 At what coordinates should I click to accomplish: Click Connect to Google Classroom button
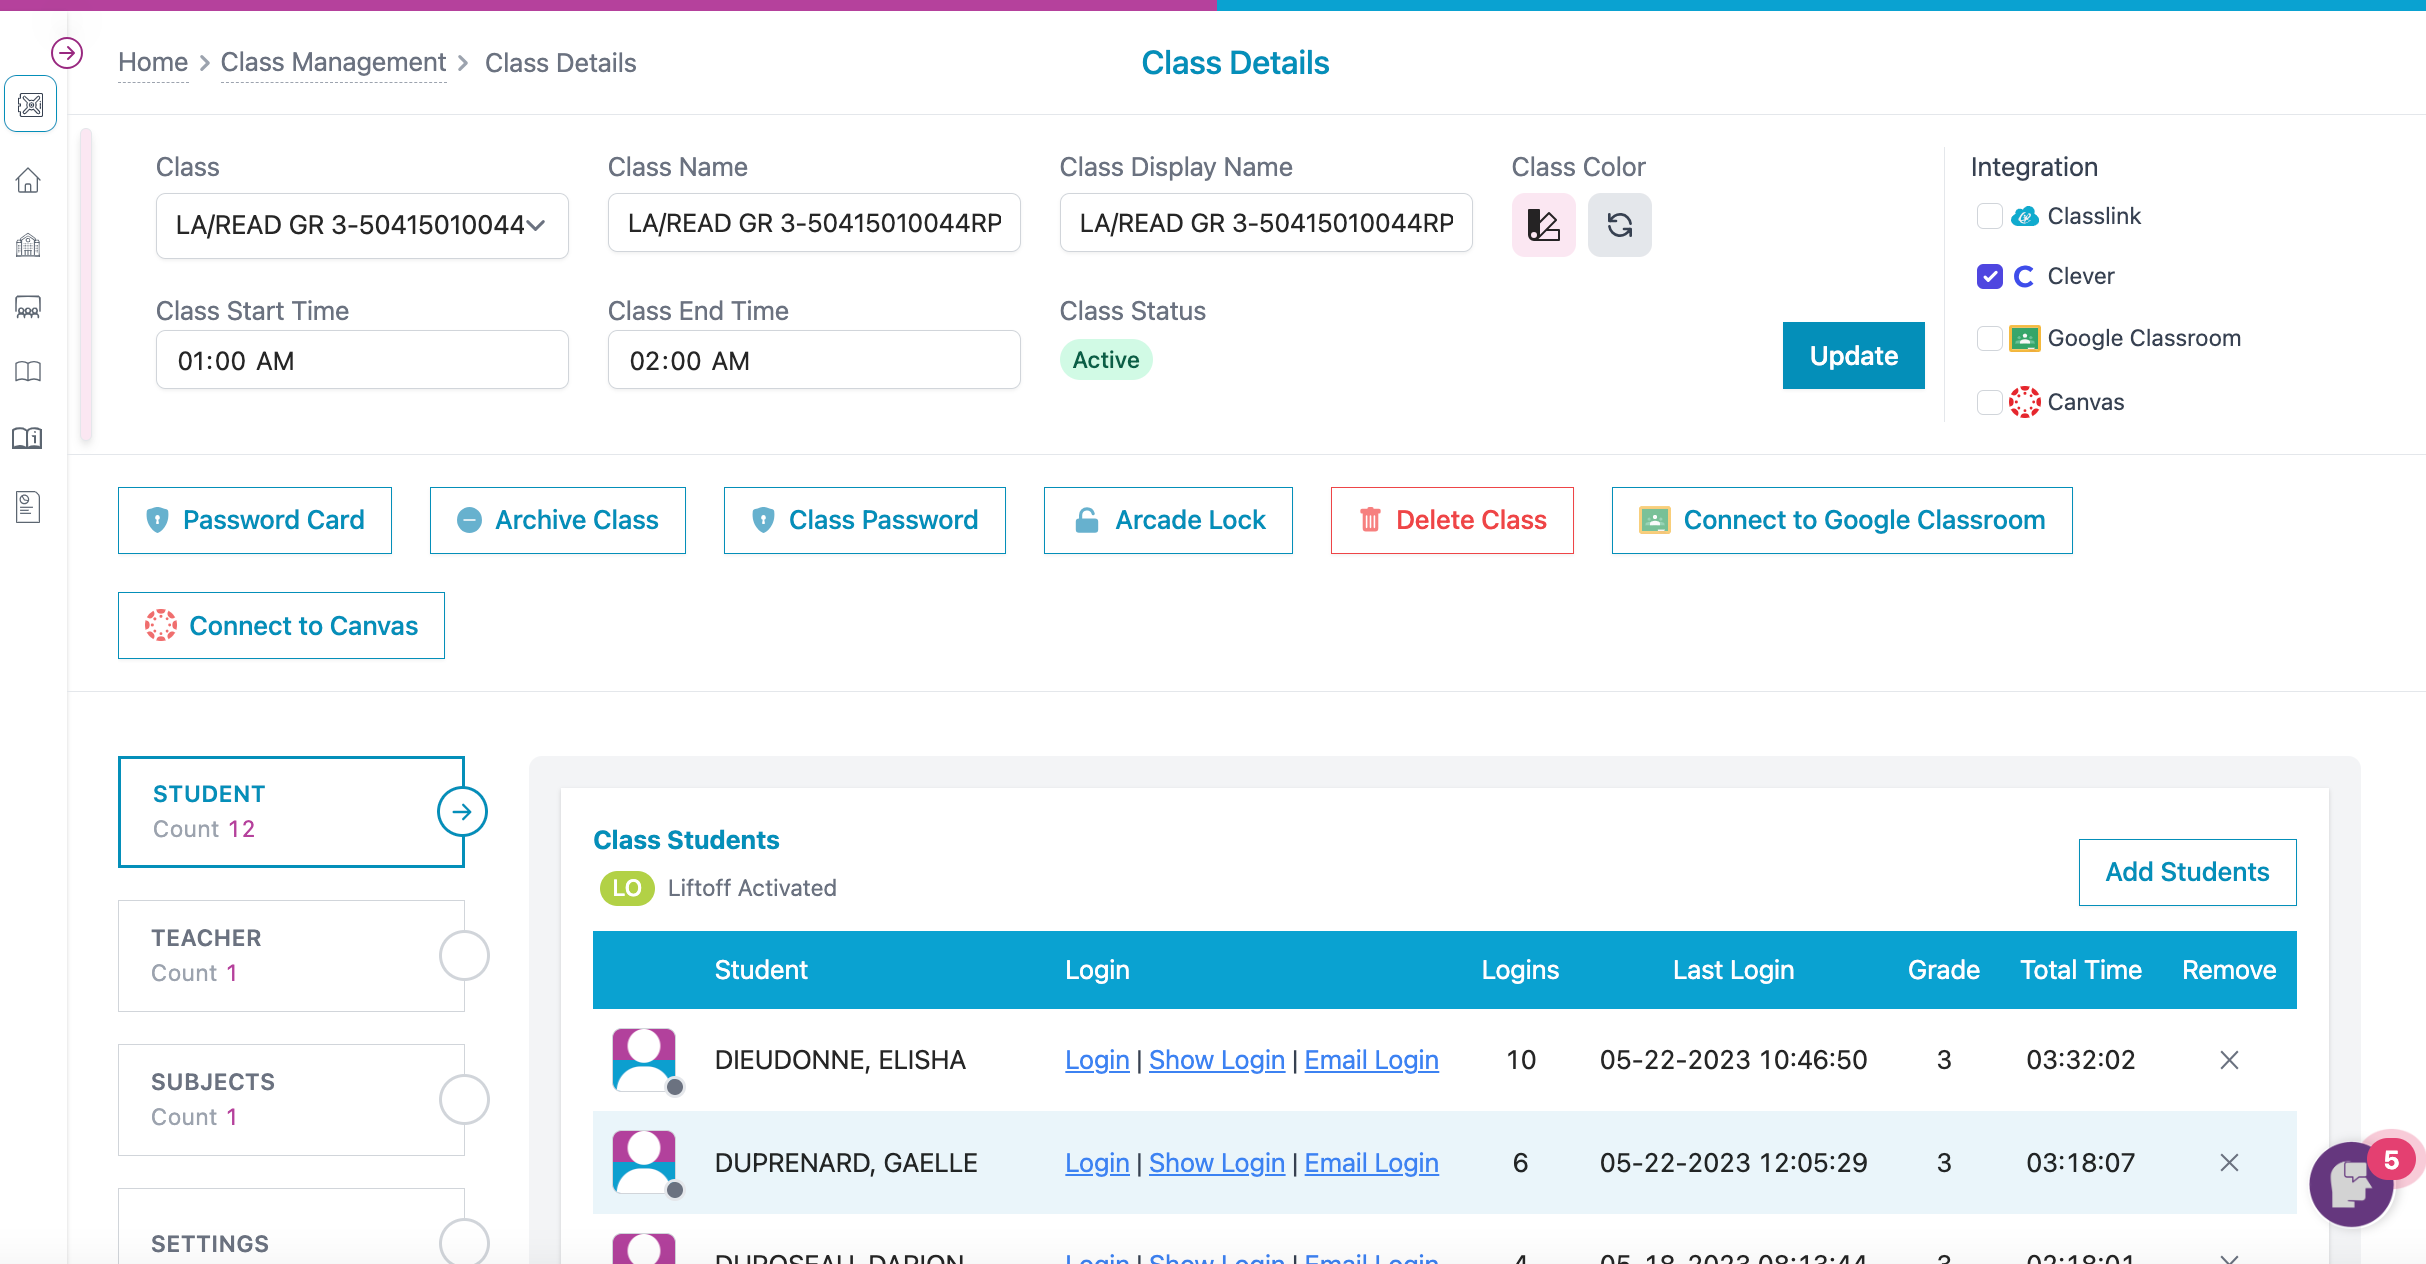click(x=1842, y=520)
